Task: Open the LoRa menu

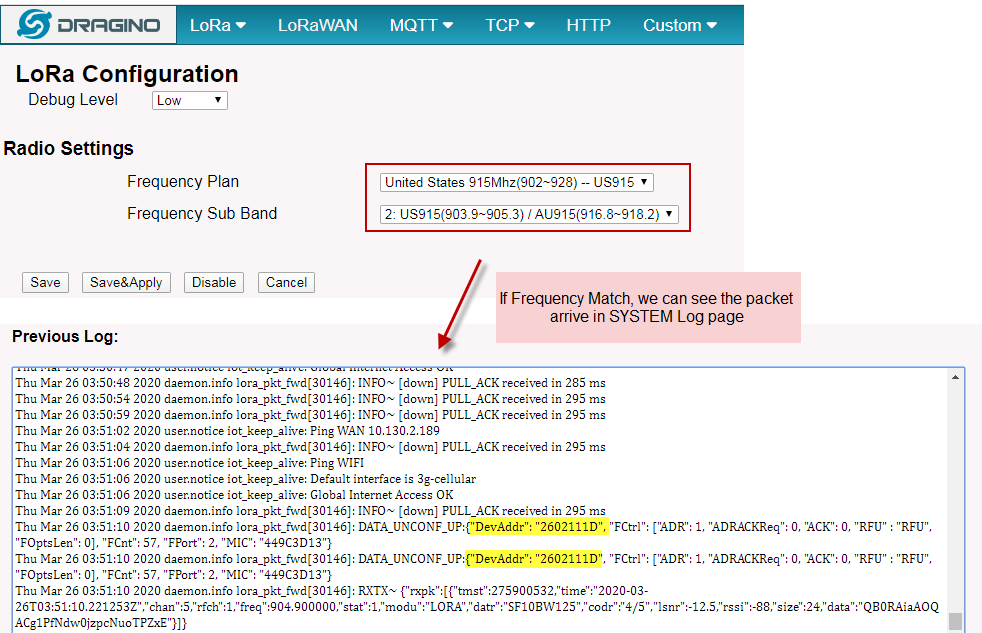Action: 217,25
